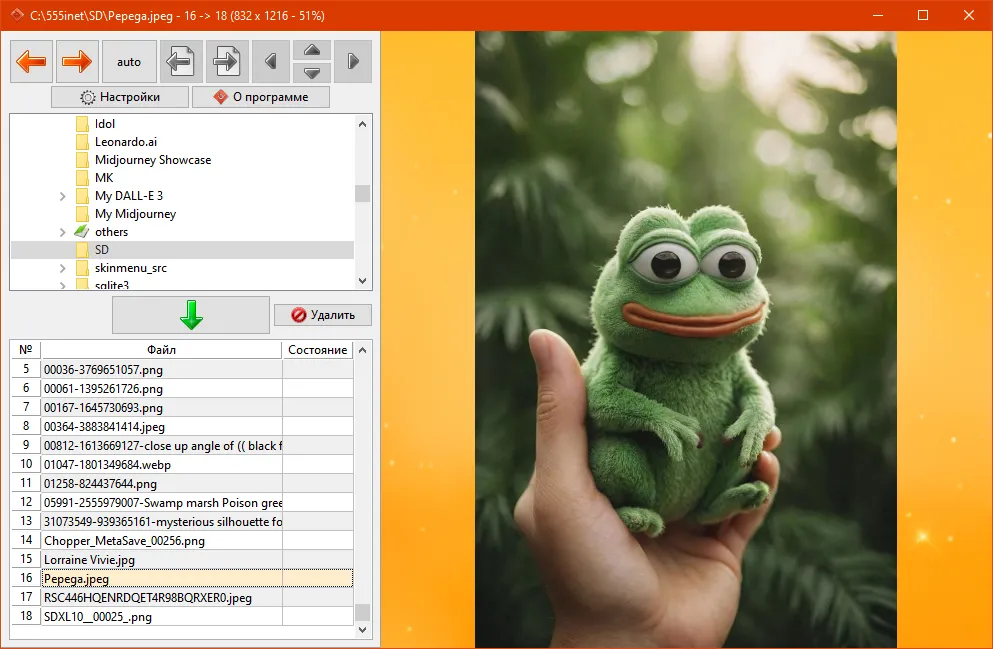Click the Удалить delete button
The height and width of the screenshot is (649, 993).
point(323,315)
